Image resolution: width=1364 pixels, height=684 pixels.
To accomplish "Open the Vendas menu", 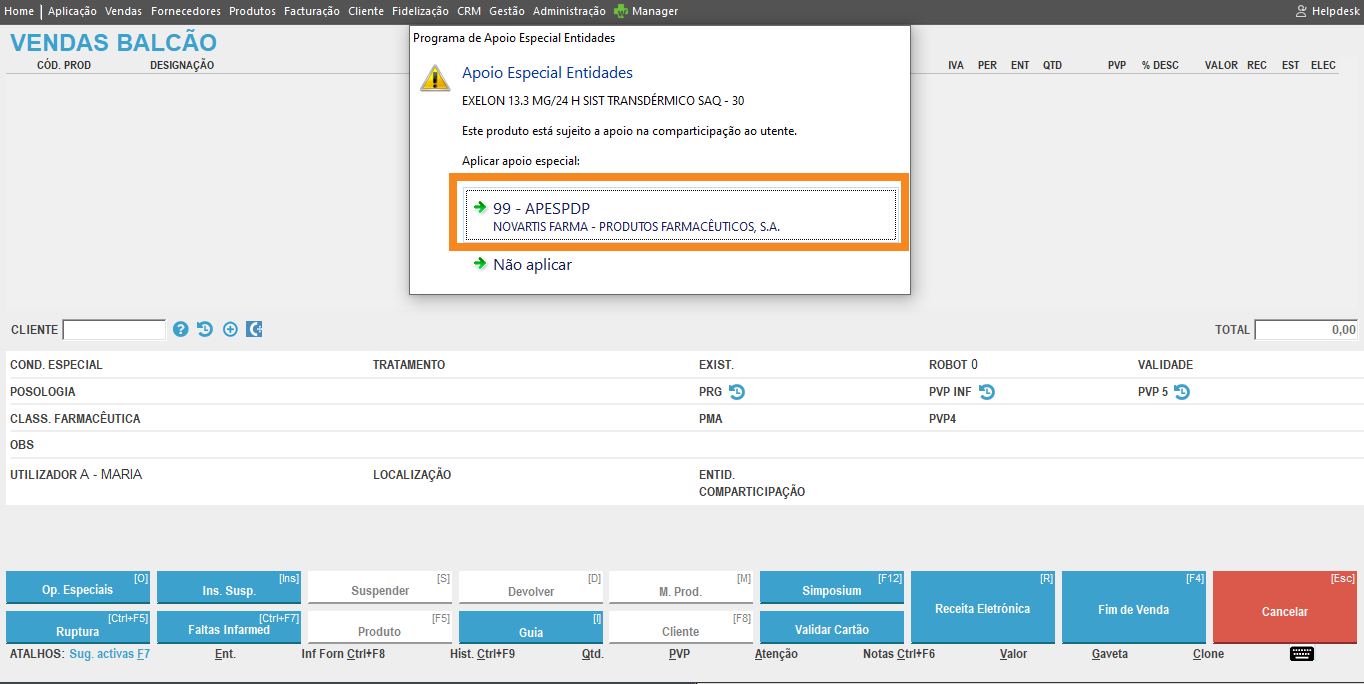I will (123, 11).
